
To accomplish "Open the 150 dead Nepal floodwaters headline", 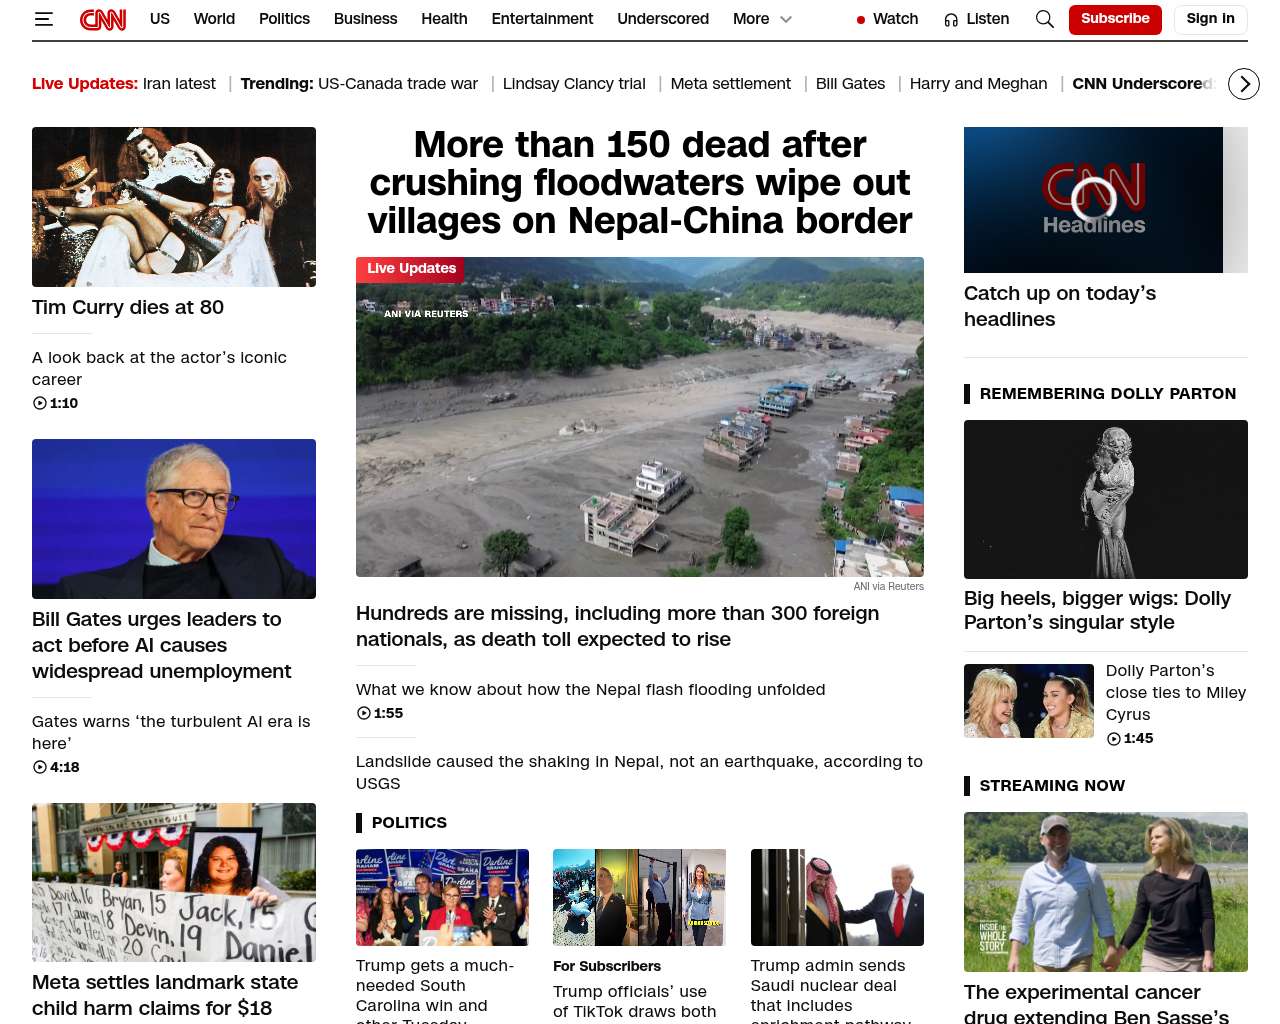I will pyautogui.click(x=640, y=183).
